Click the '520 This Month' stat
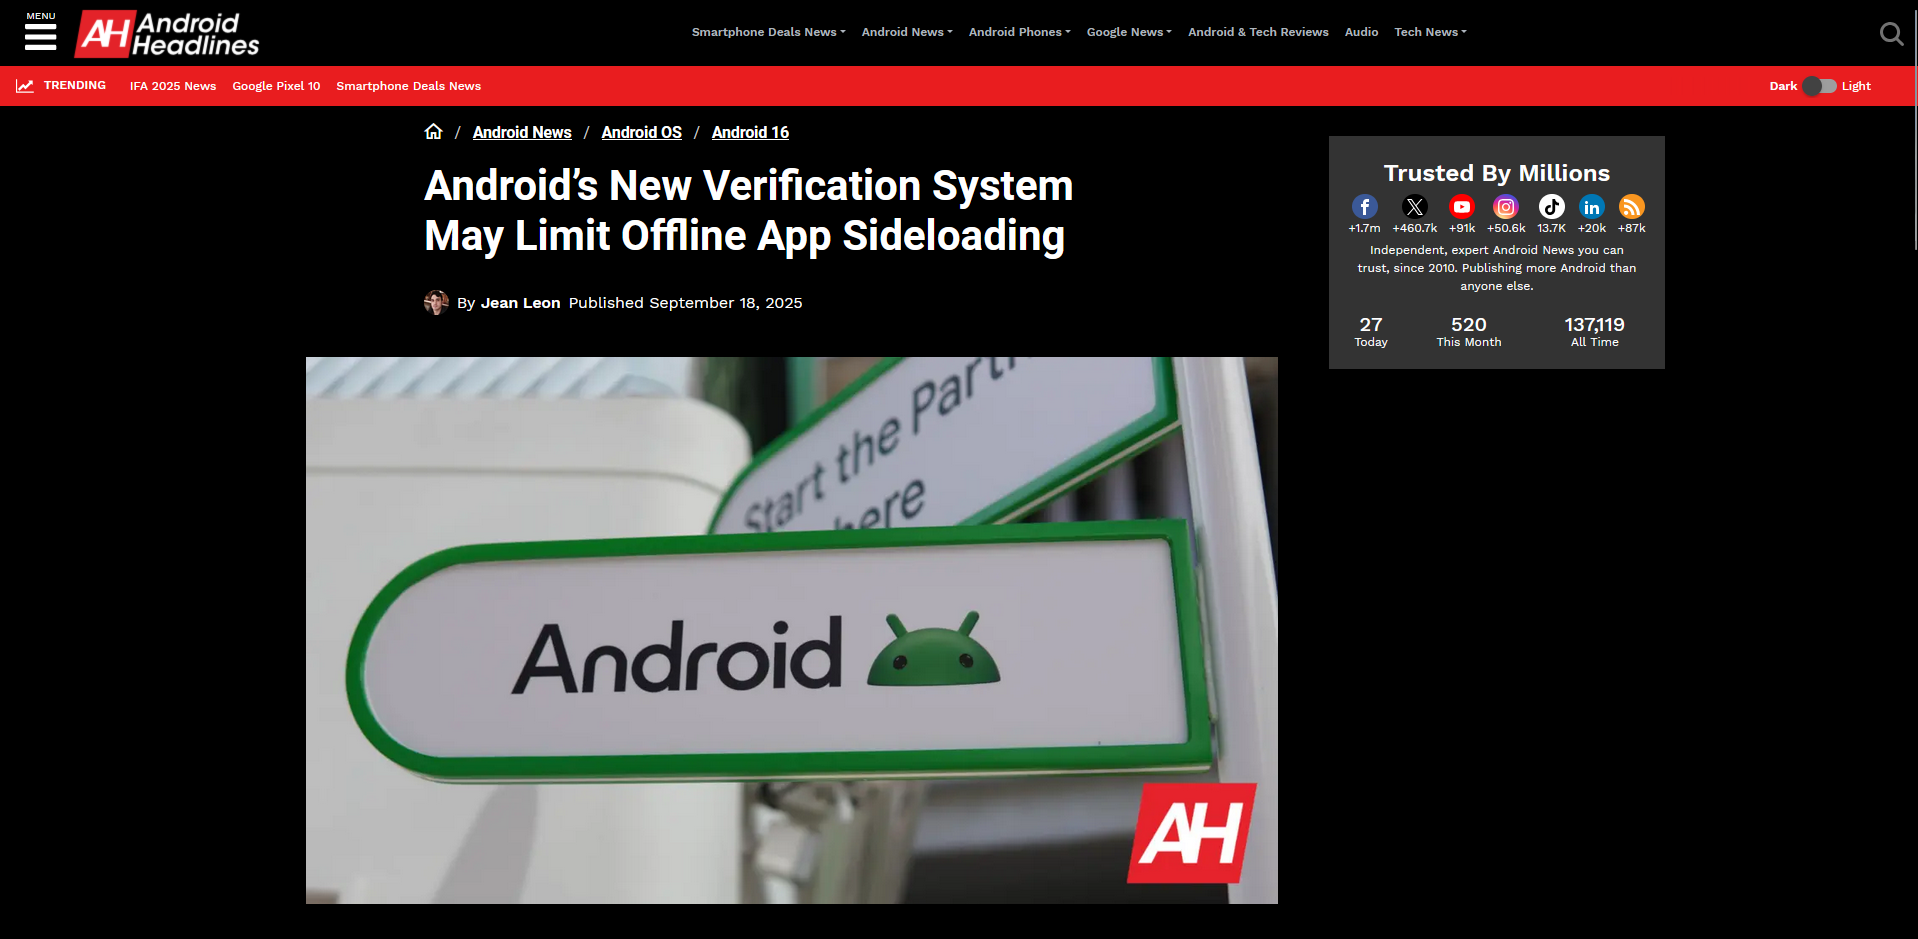This screenshot has height=939, width=1918. coord(1468,332)
